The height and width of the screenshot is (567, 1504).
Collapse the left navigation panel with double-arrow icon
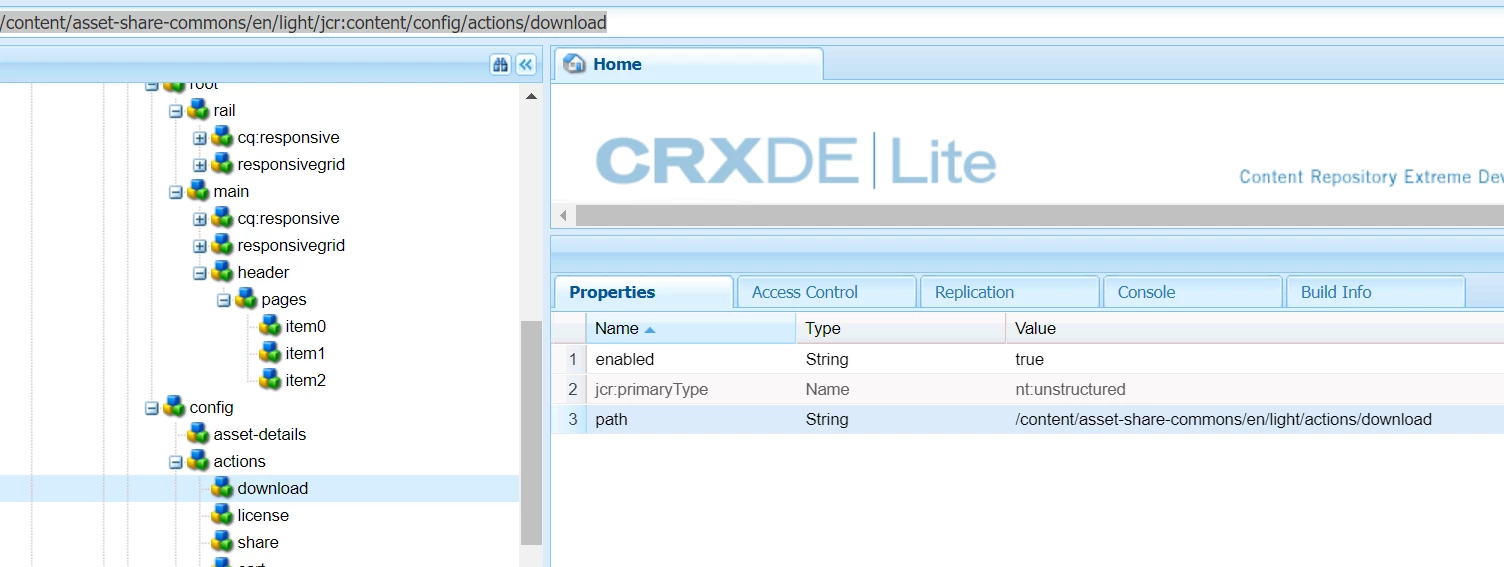[526, 64]
